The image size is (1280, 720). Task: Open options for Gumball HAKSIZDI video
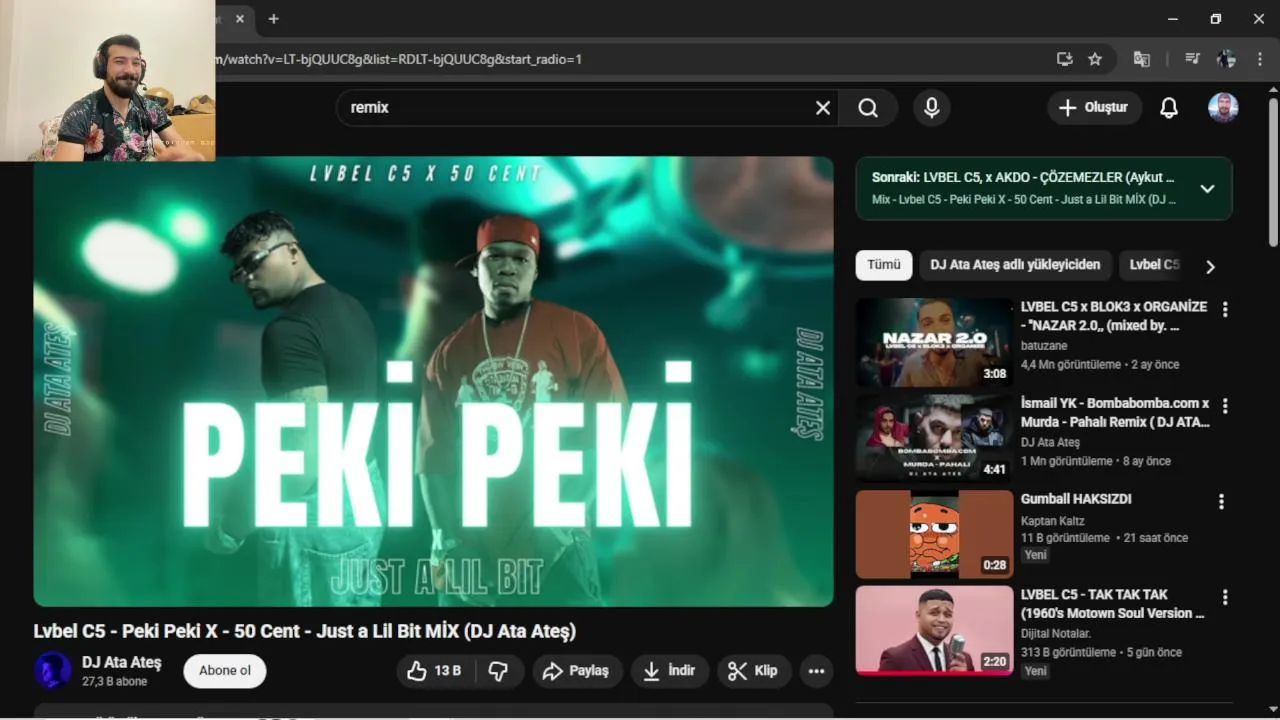pos(1221,502)
